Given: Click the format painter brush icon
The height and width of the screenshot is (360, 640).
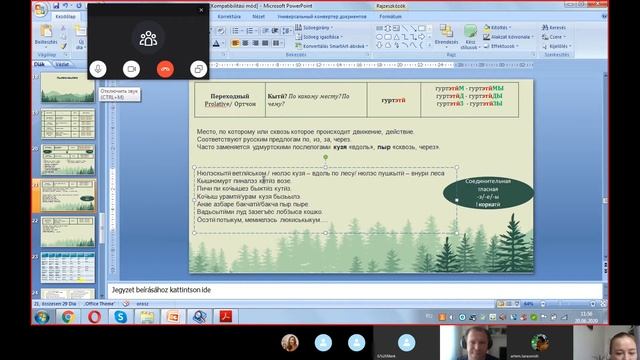Looking at the screenshot, I should tap(63, 46).
